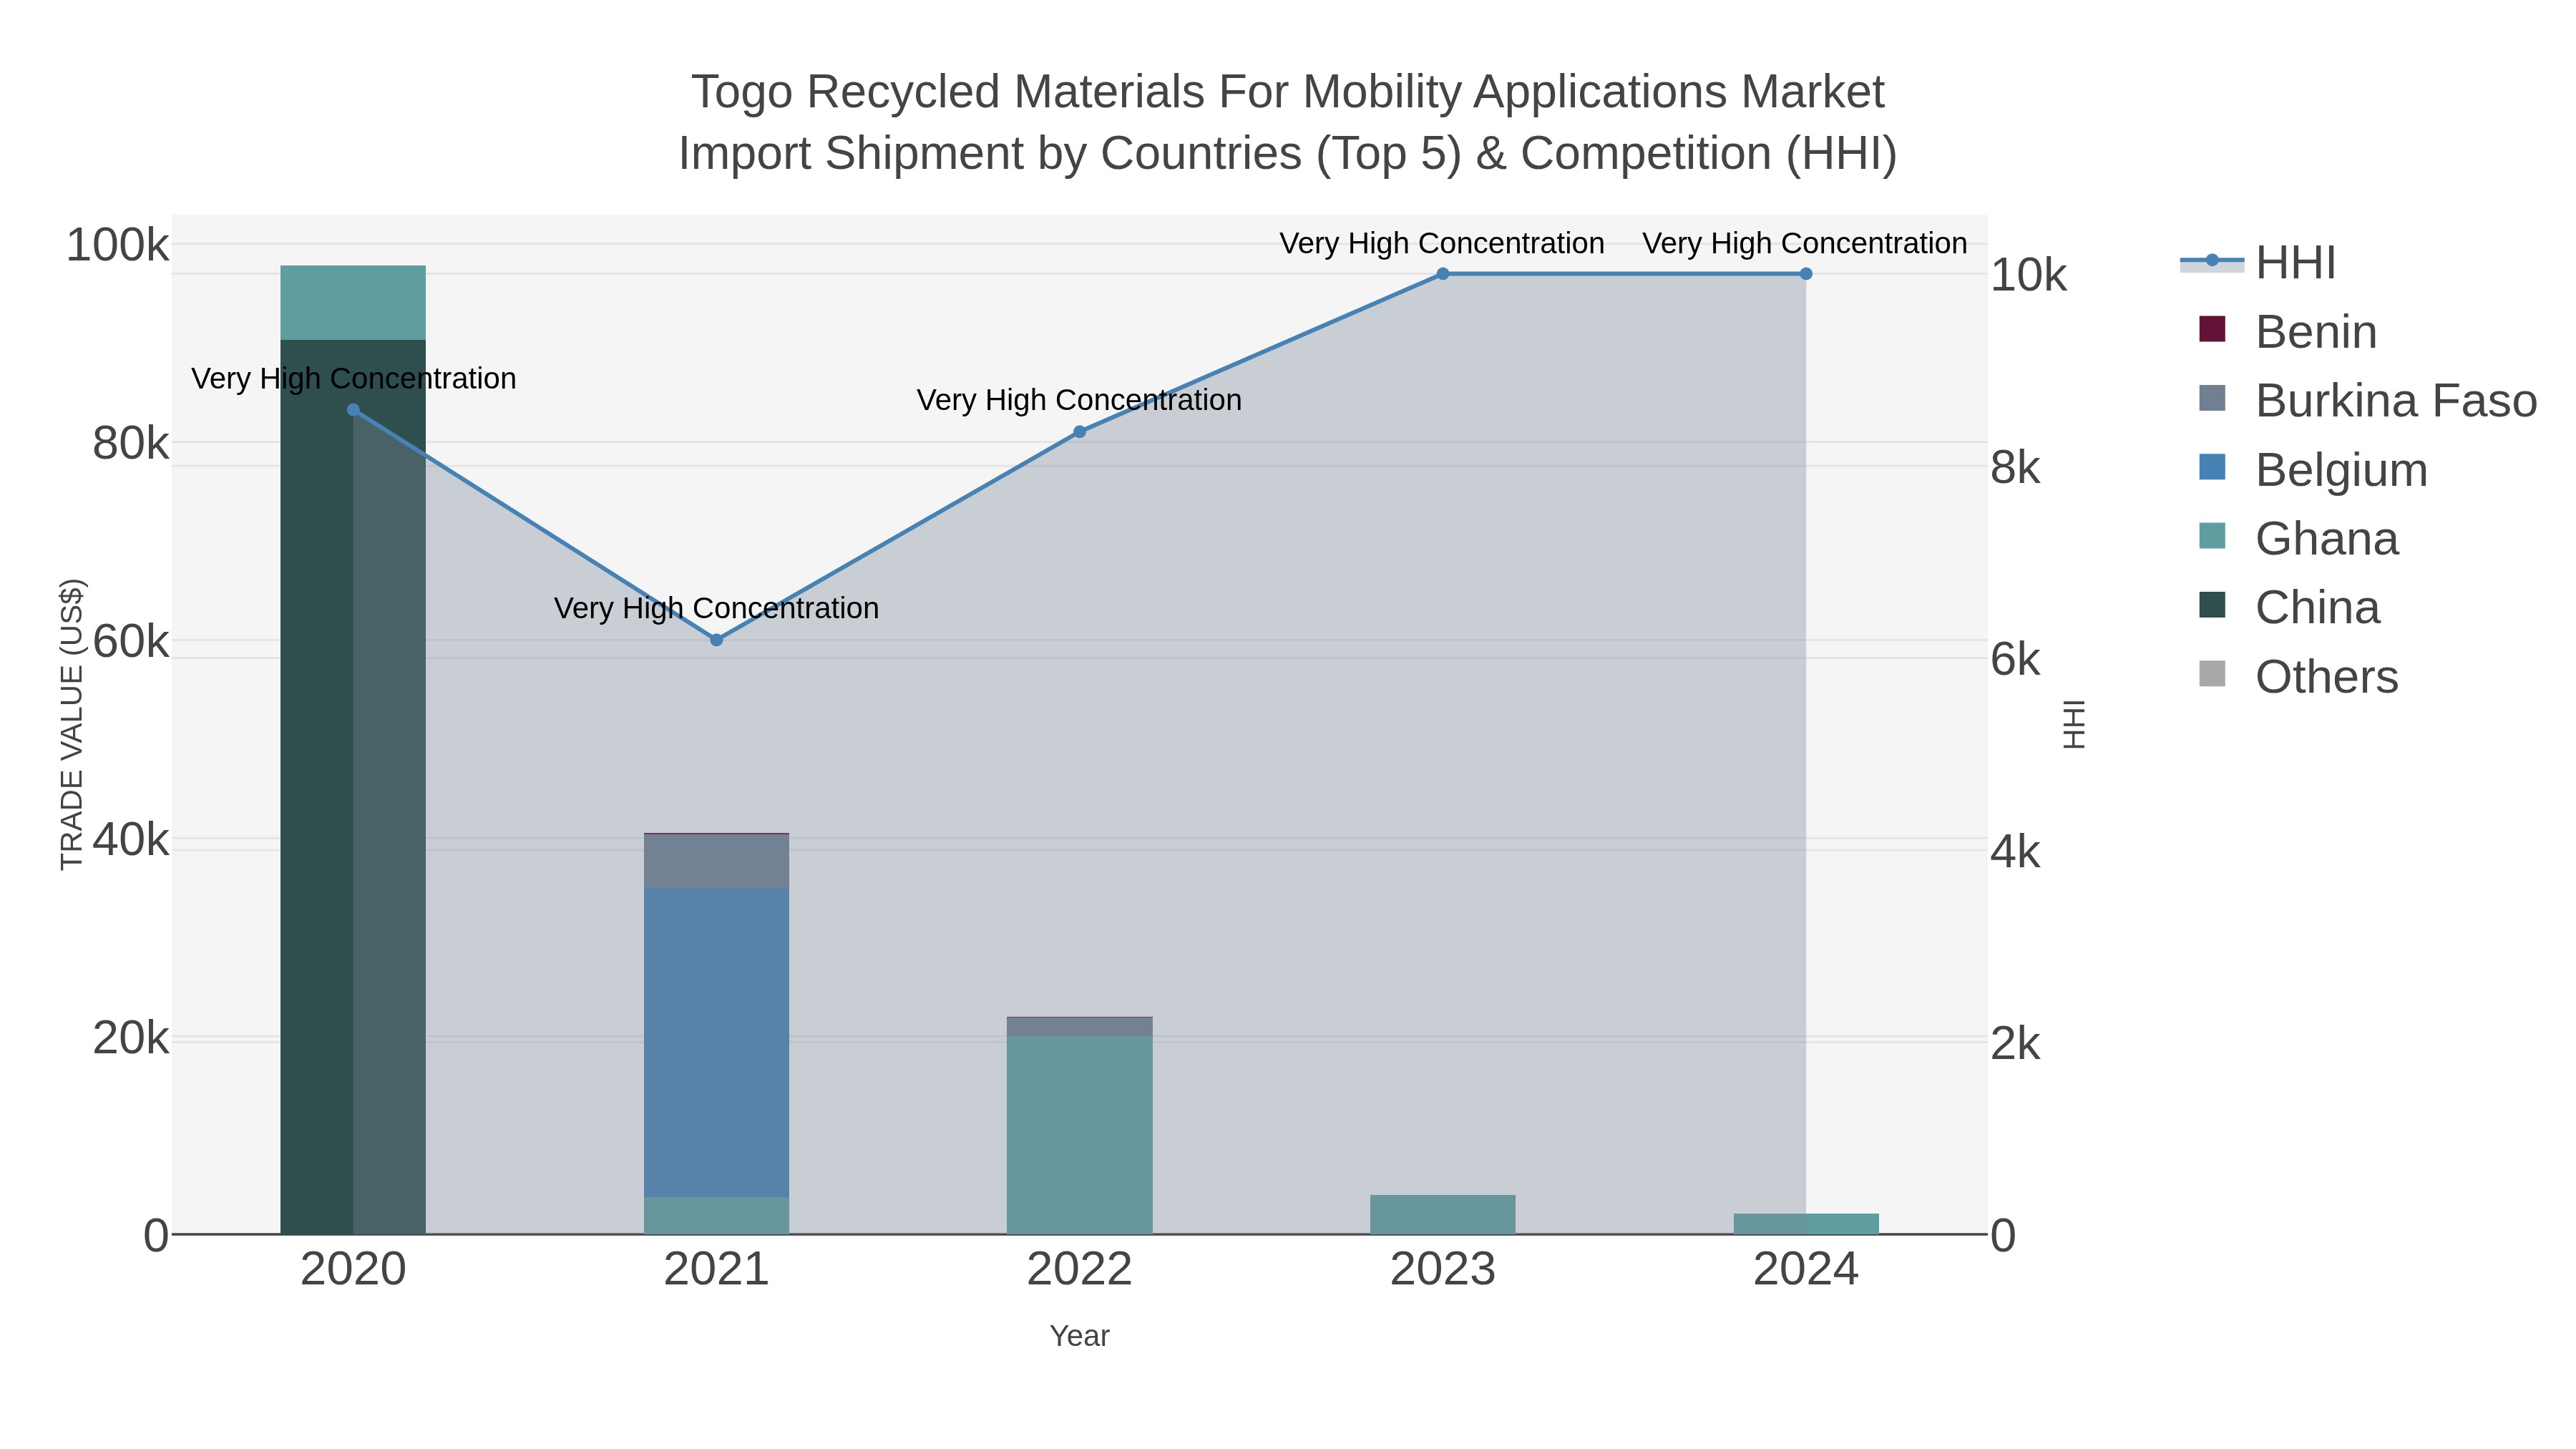This screenshot has height=1449, width=2576.
Task: Click the Very High Concentration label for 2021
Action: [716, 608]
